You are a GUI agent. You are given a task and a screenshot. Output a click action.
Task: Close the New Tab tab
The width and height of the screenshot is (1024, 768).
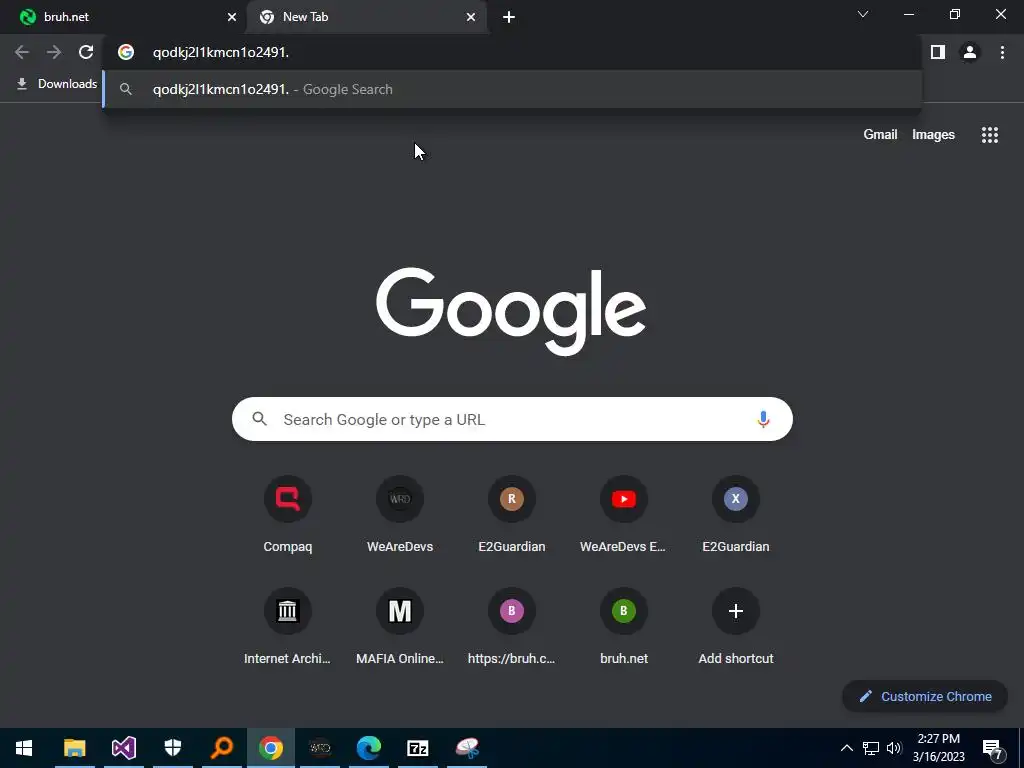pyautogui.click(x=471, y=17)
